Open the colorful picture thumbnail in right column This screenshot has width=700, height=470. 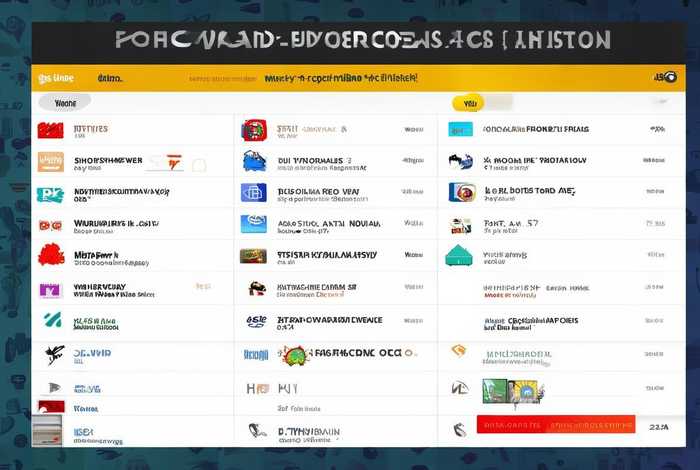(x=512, y=390)
